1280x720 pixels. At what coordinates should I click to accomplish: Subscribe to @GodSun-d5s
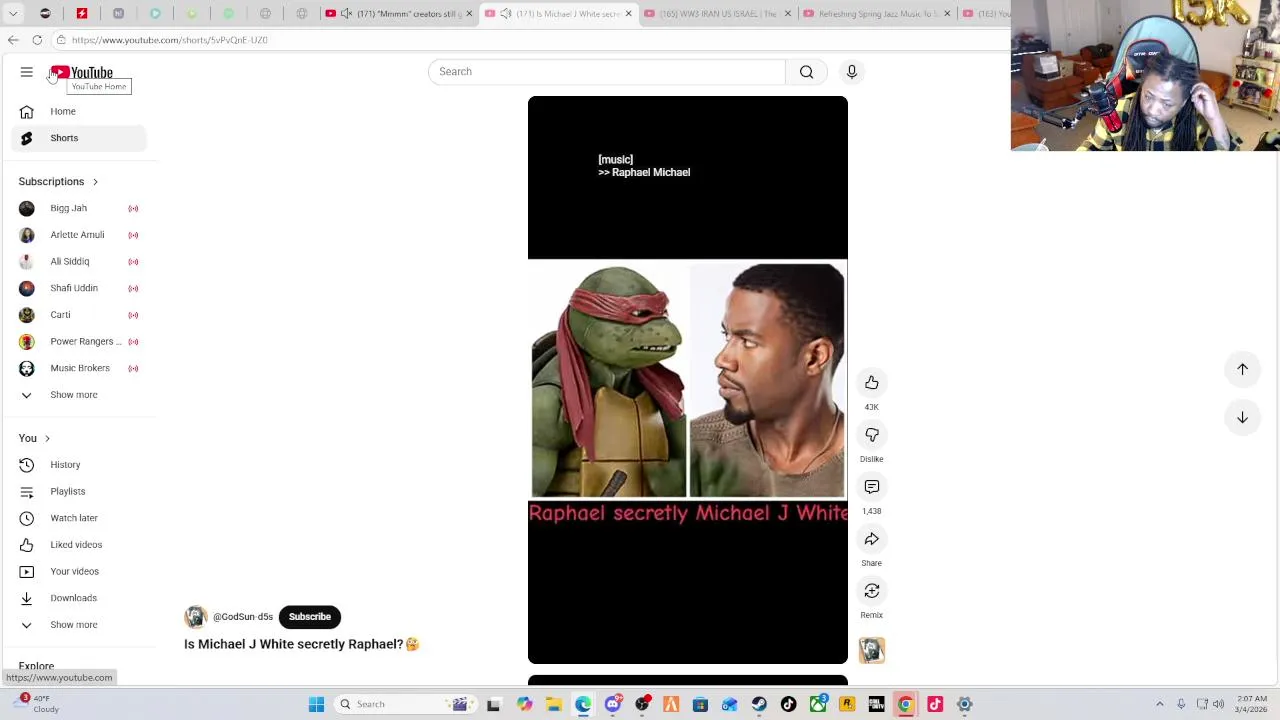(309, 617)
